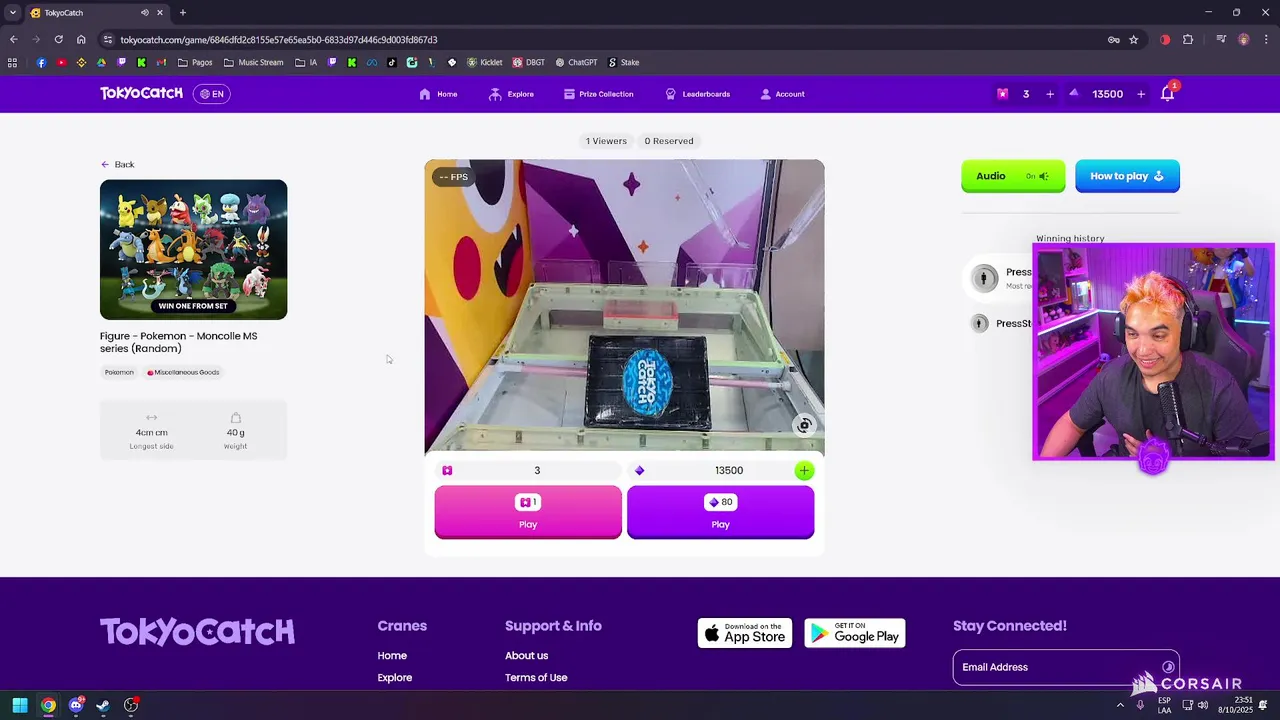The height and width of the screenshot is (720, 1280).
Task: Open the How to play button
Action: pyautogui.click(x=1127, y=176)
